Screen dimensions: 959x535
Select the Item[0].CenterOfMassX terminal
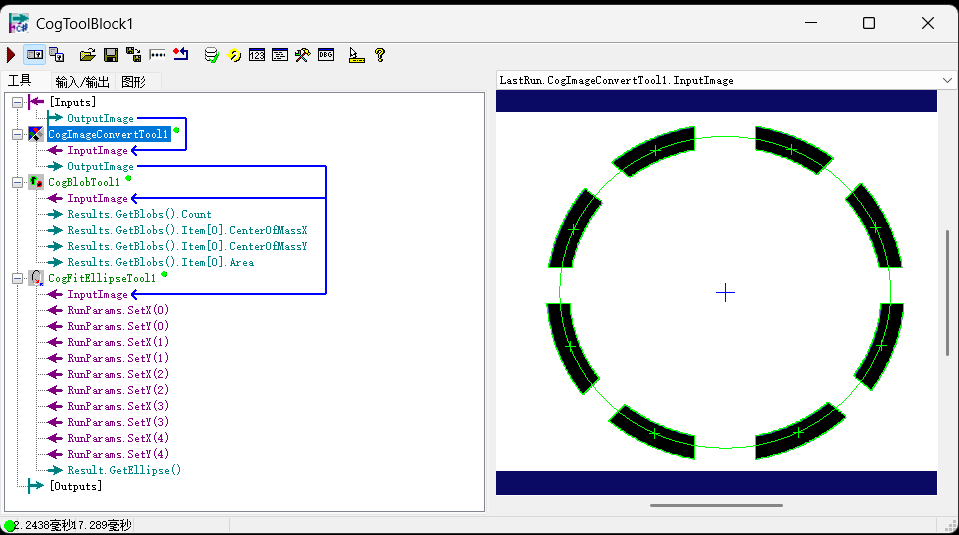[x=187, y=230]
